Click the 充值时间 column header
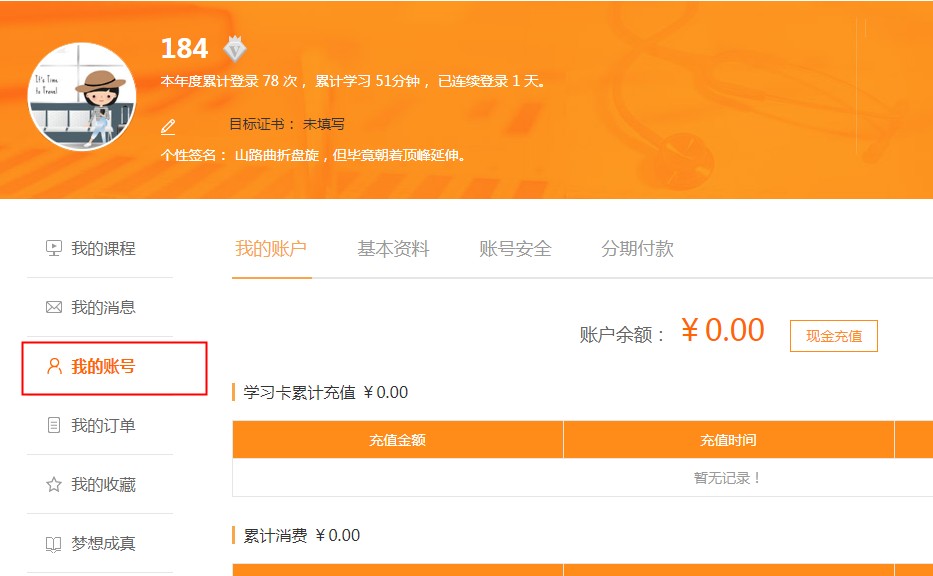 coord(728,440)
